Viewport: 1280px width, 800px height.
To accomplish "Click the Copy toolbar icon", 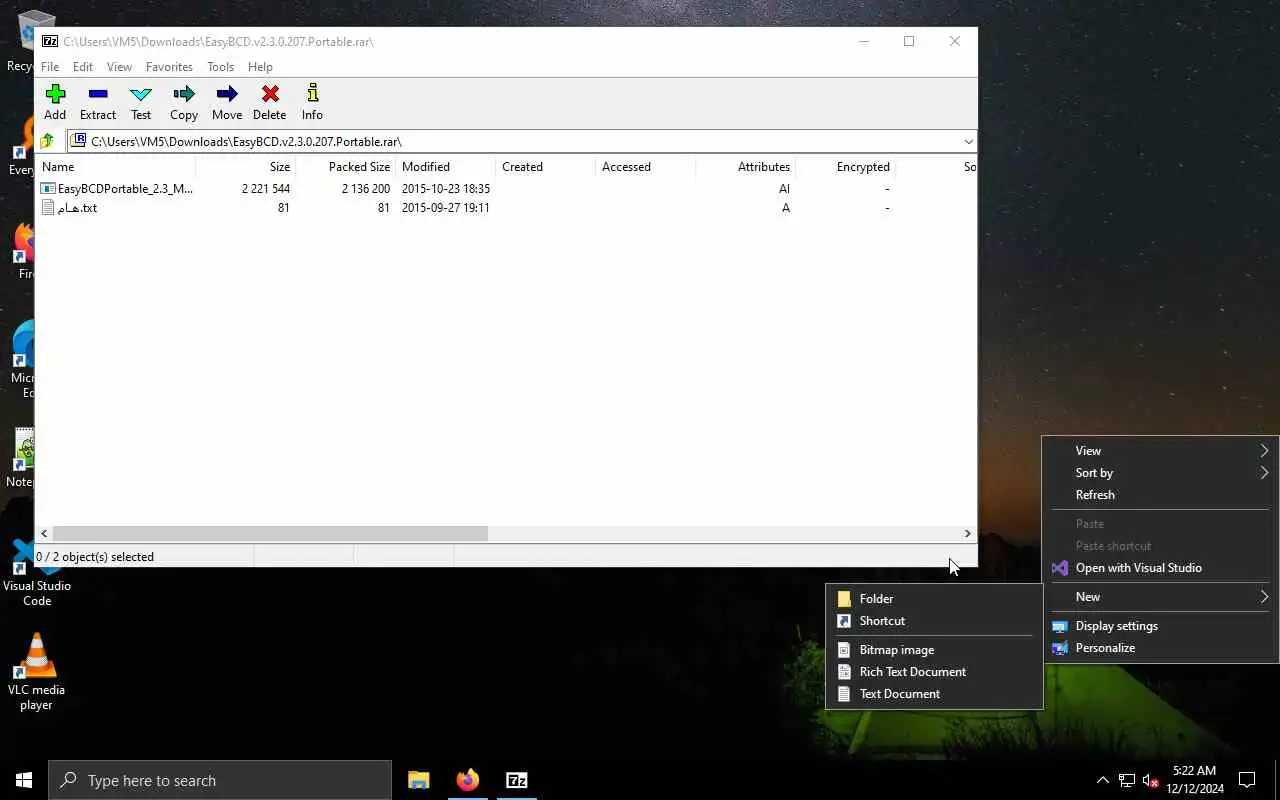I will click(x=184, y=94).
